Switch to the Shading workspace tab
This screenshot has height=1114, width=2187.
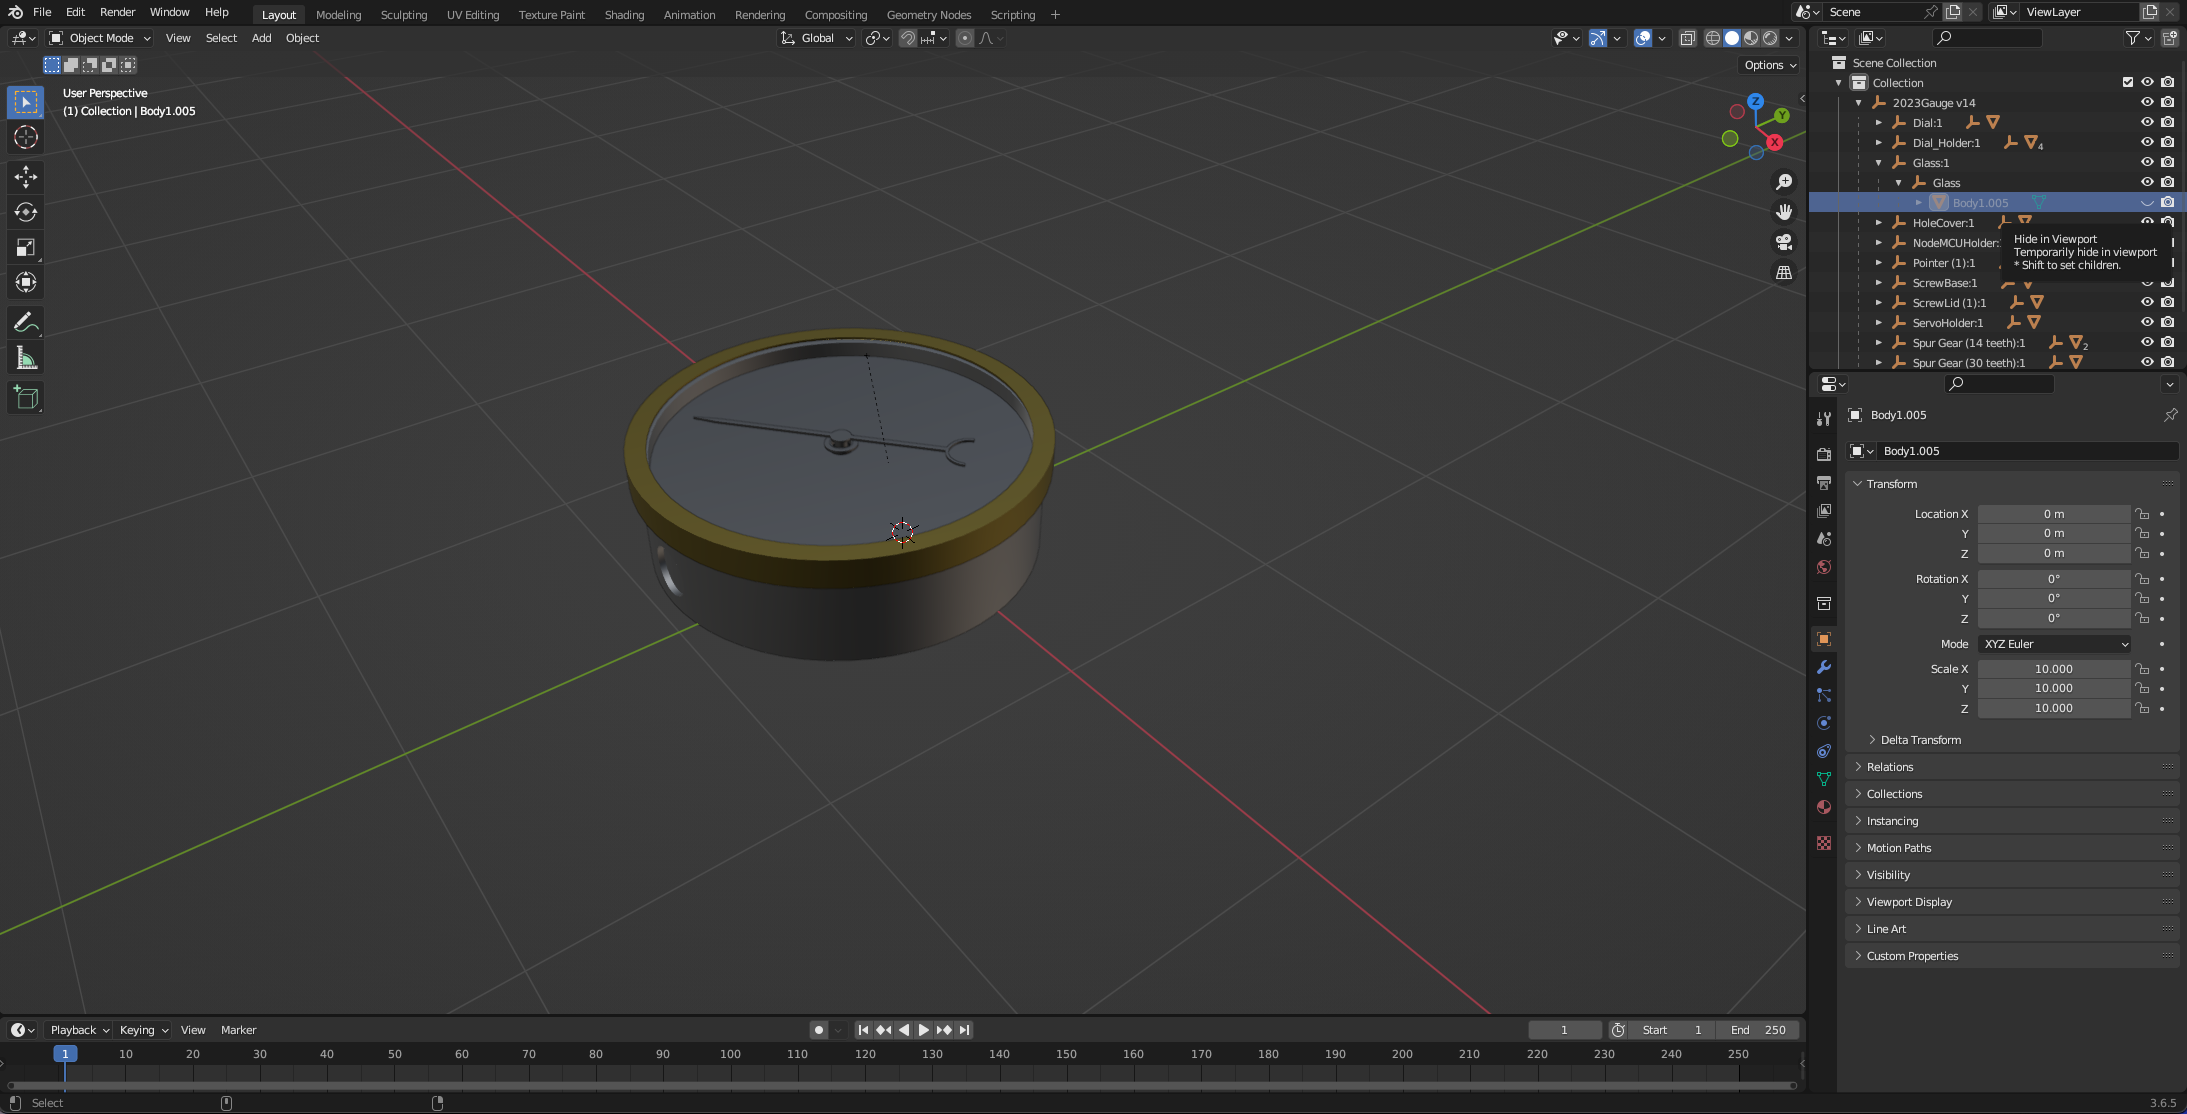[x=624, y=15]
